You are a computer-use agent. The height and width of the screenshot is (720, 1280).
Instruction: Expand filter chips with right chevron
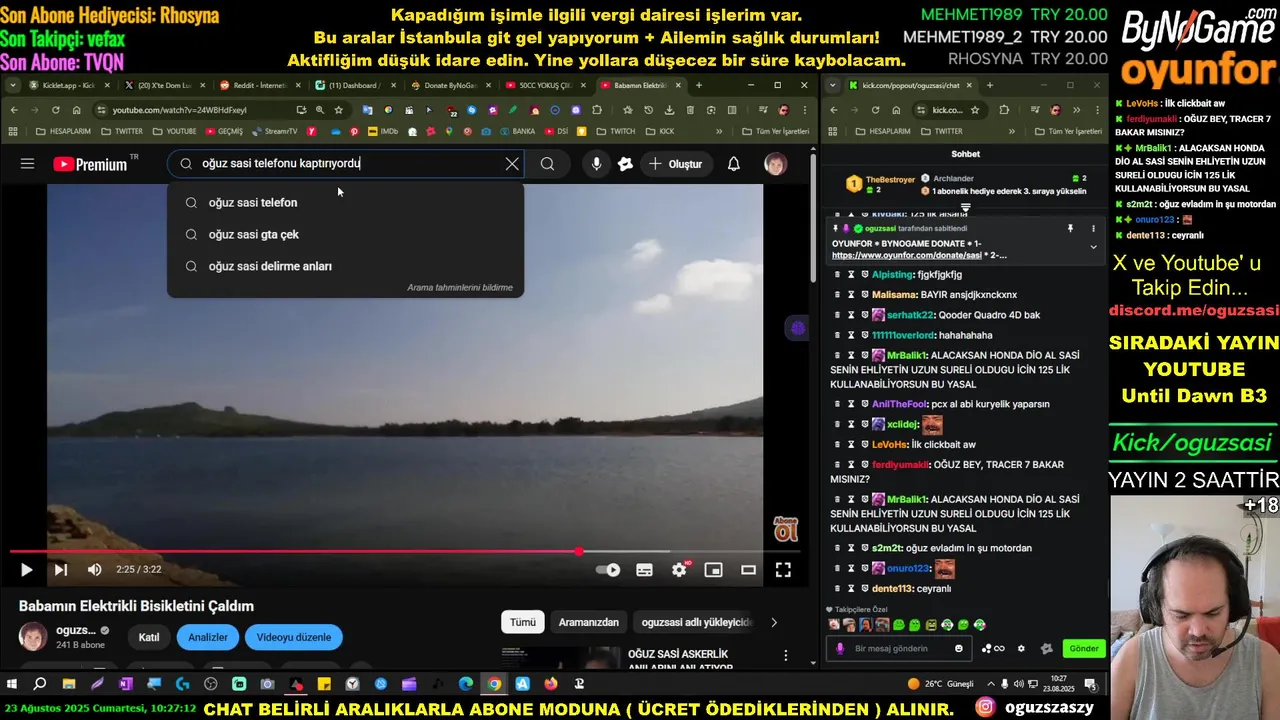click(773, 622)
